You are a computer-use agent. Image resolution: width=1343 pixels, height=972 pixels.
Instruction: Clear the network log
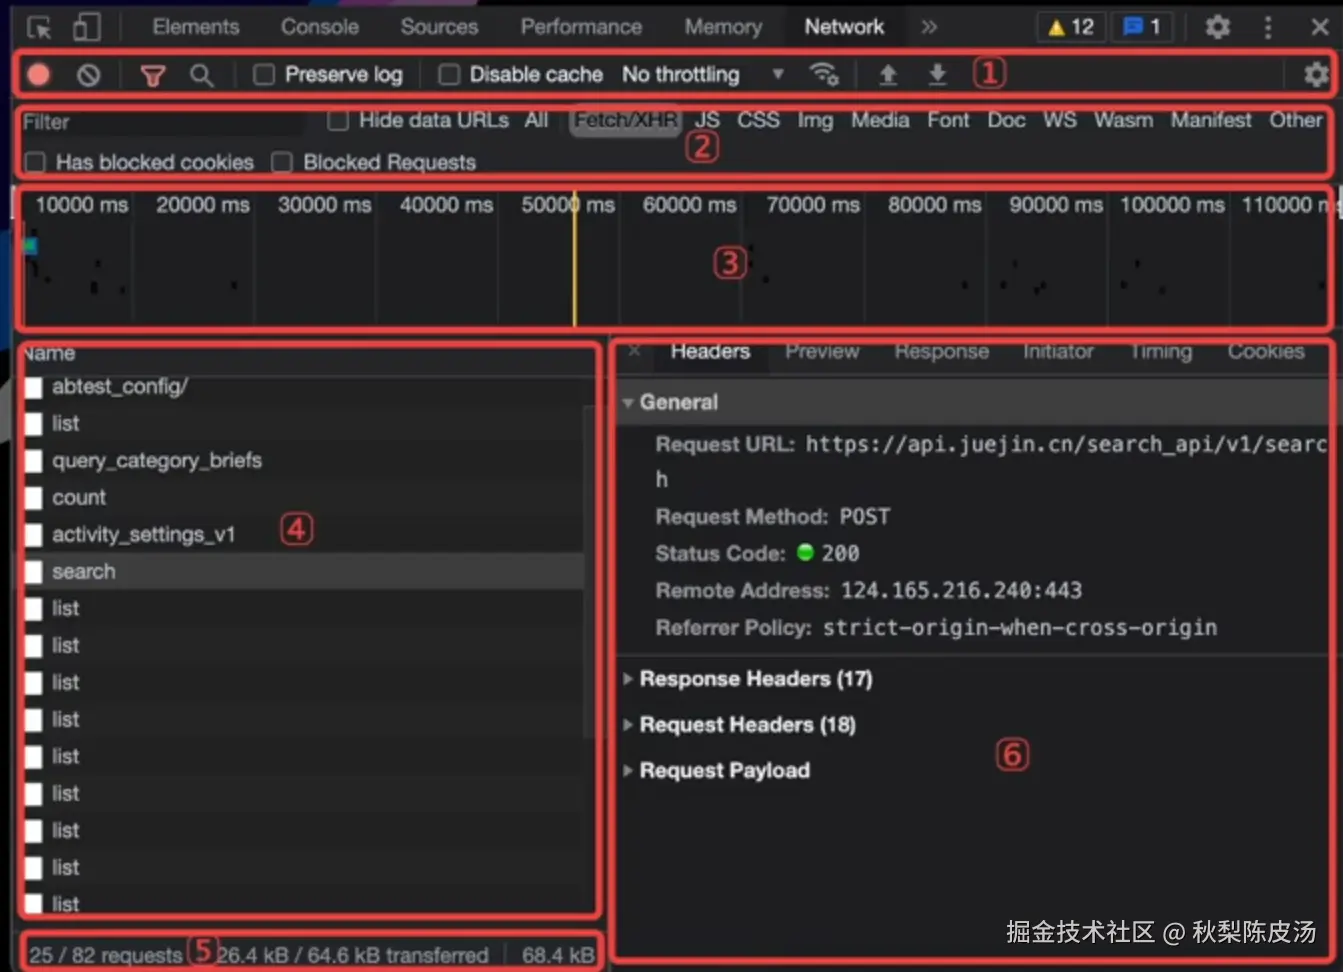tap(89, 75)
